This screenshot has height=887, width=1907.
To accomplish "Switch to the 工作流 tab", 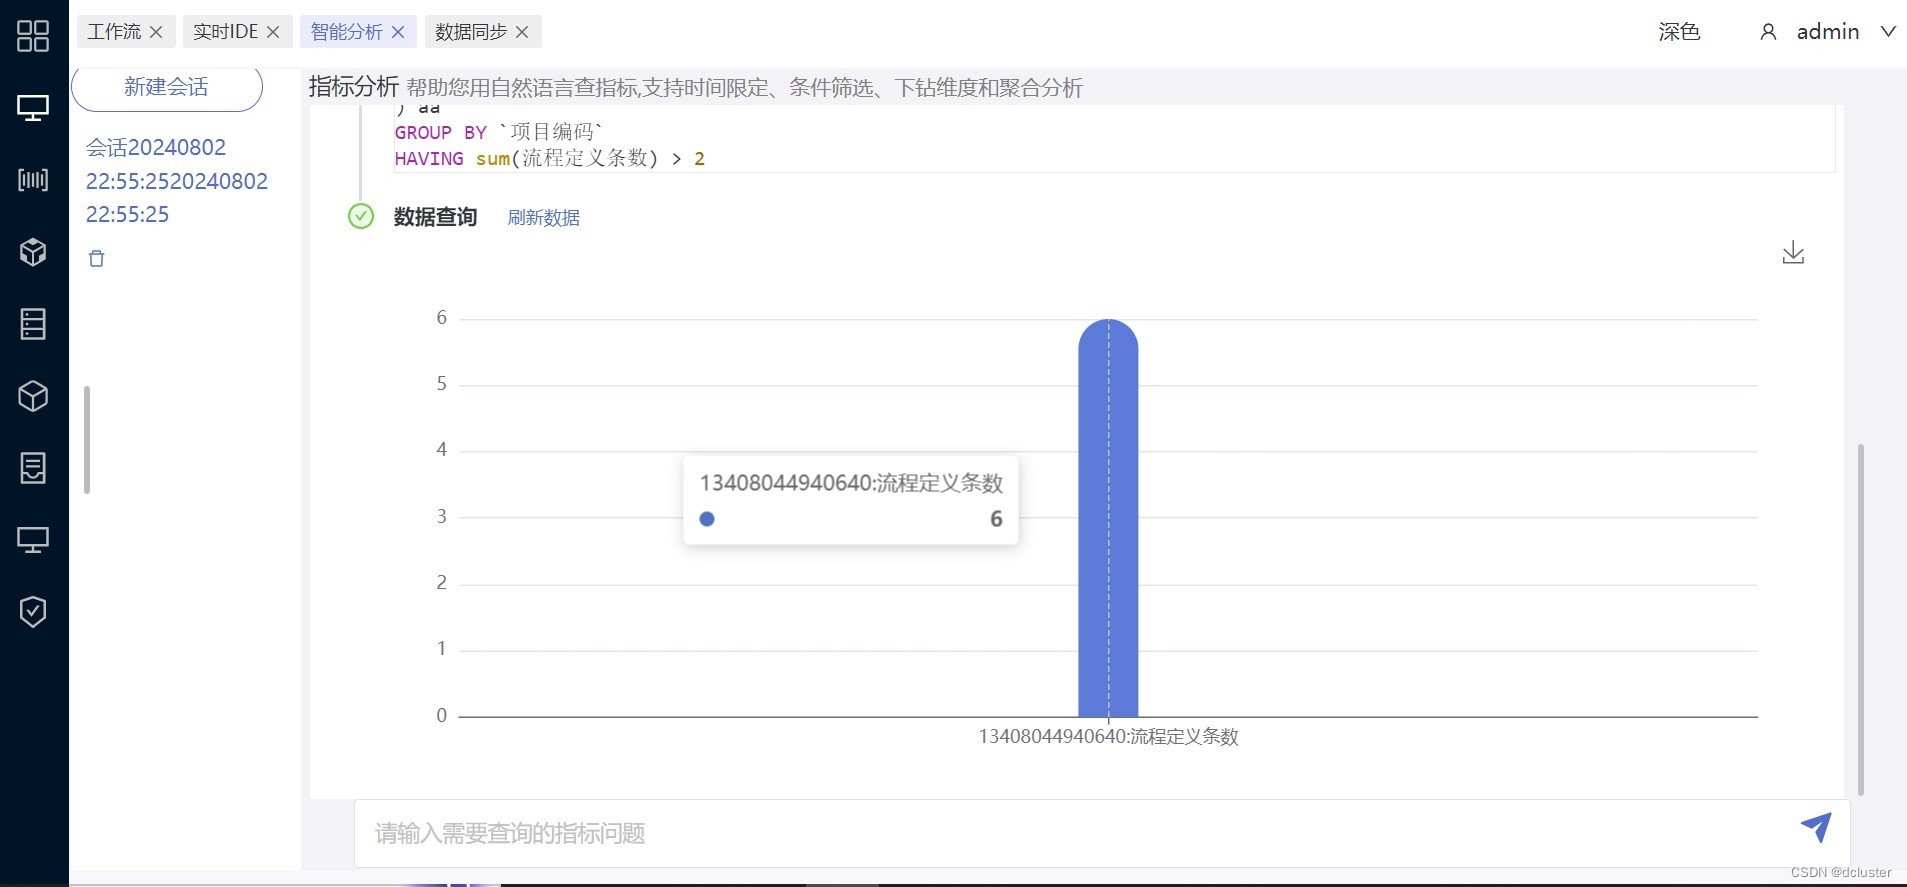I will (x=114, y=32).
